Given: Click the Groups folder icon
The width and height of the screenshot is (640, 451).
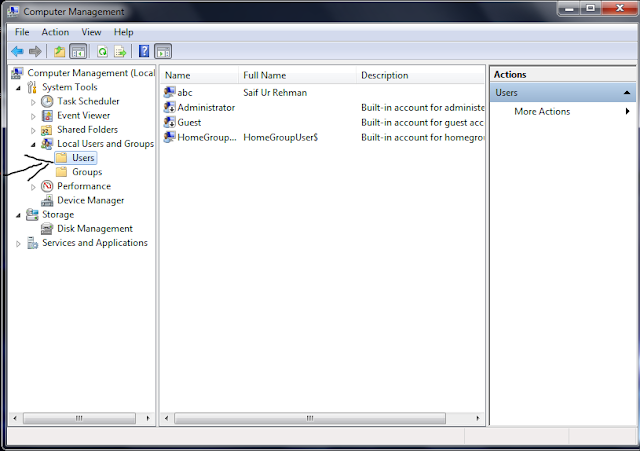Looking at the screenshot, I should (62, 172).
